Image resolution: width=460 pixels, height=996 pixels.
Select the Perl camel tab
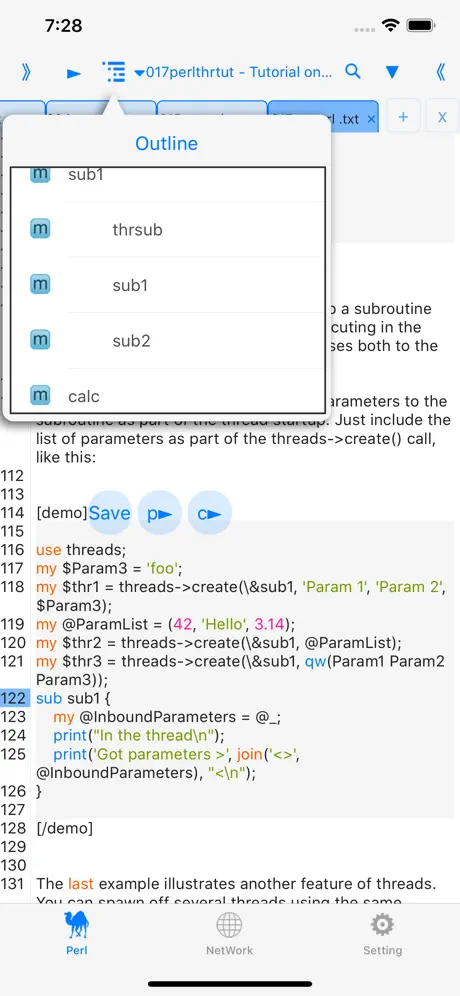tap(77, 934)
